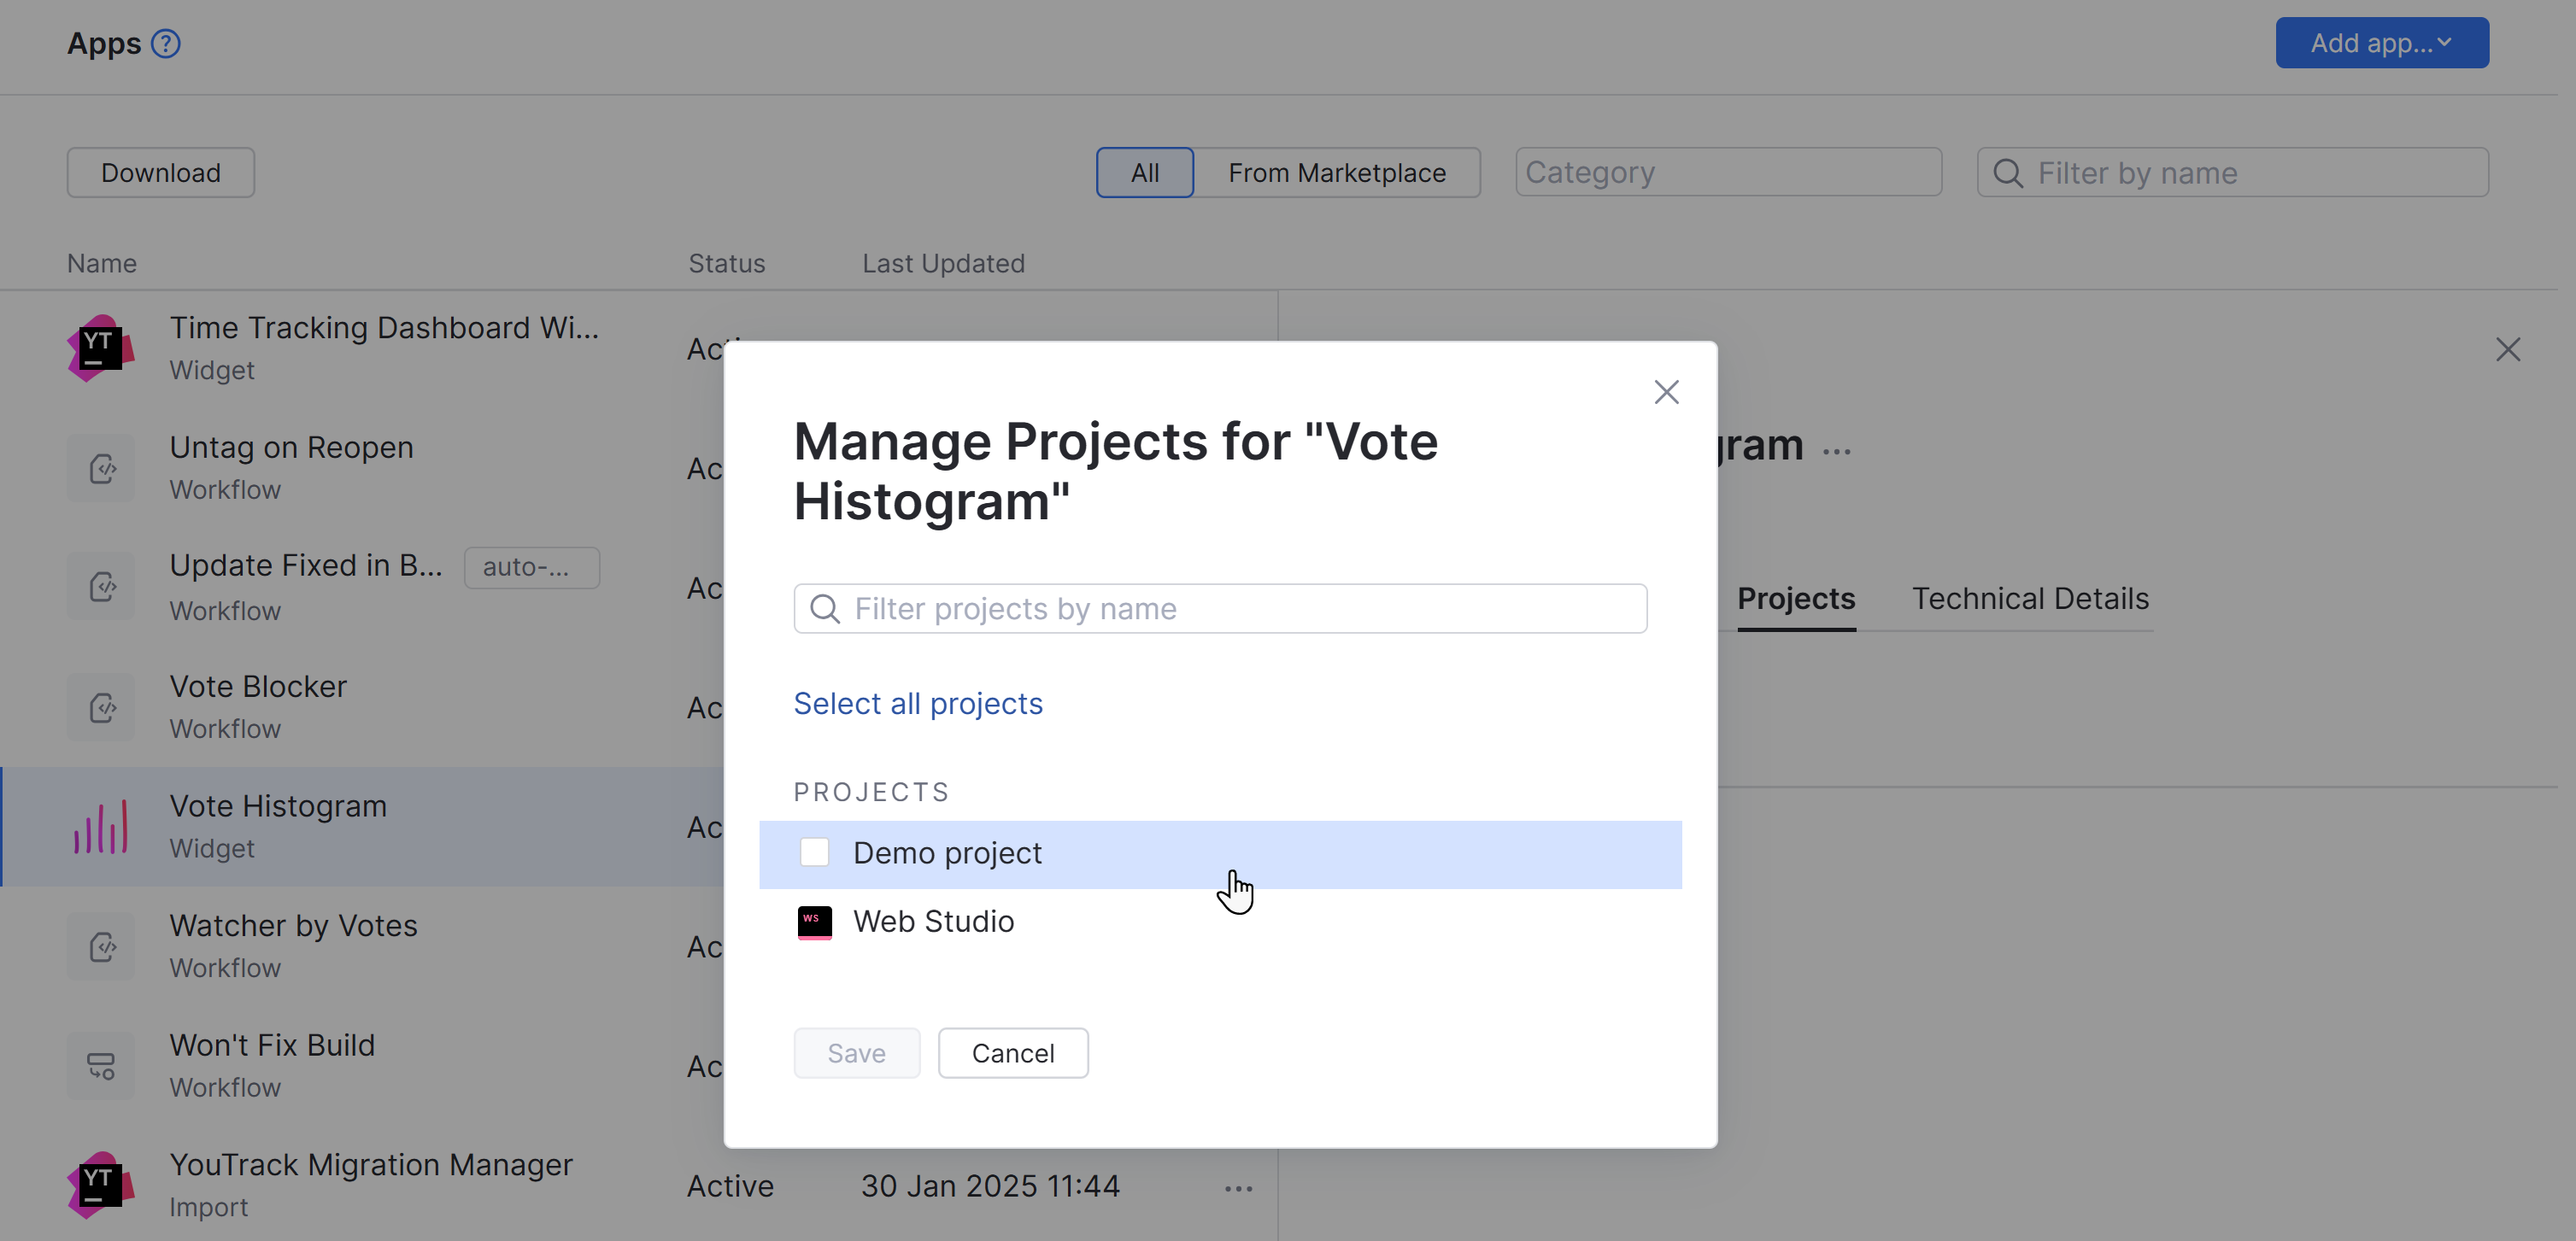Click the Time Tracking Dashboard YouTrack icon

point(100,347)
